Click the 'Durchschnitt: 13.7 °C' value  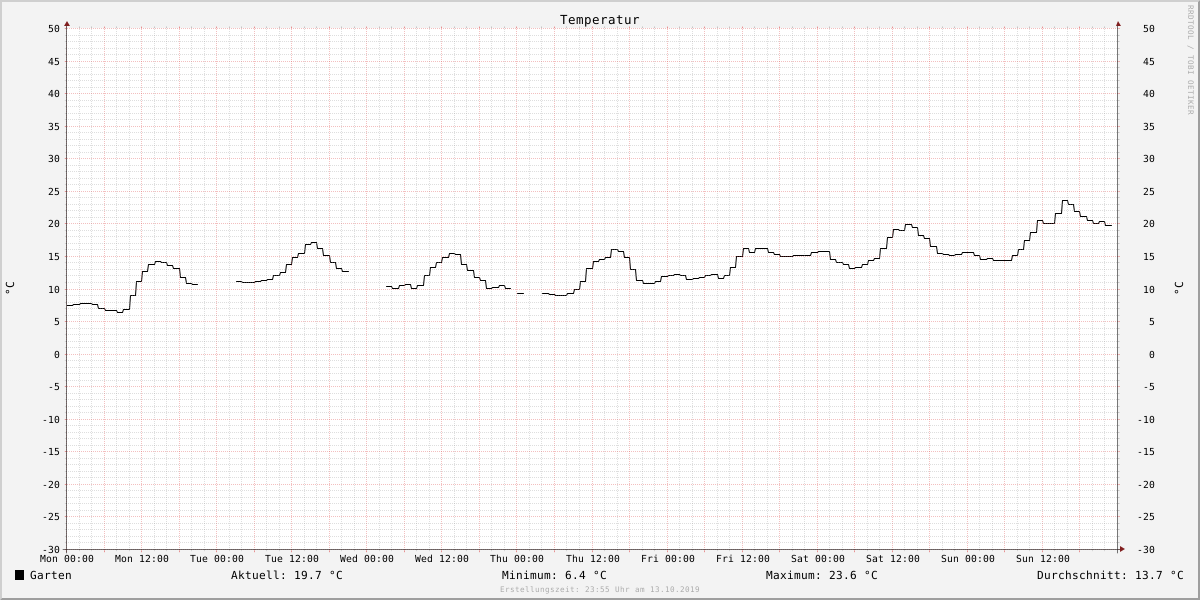(x=1110, y=575)
